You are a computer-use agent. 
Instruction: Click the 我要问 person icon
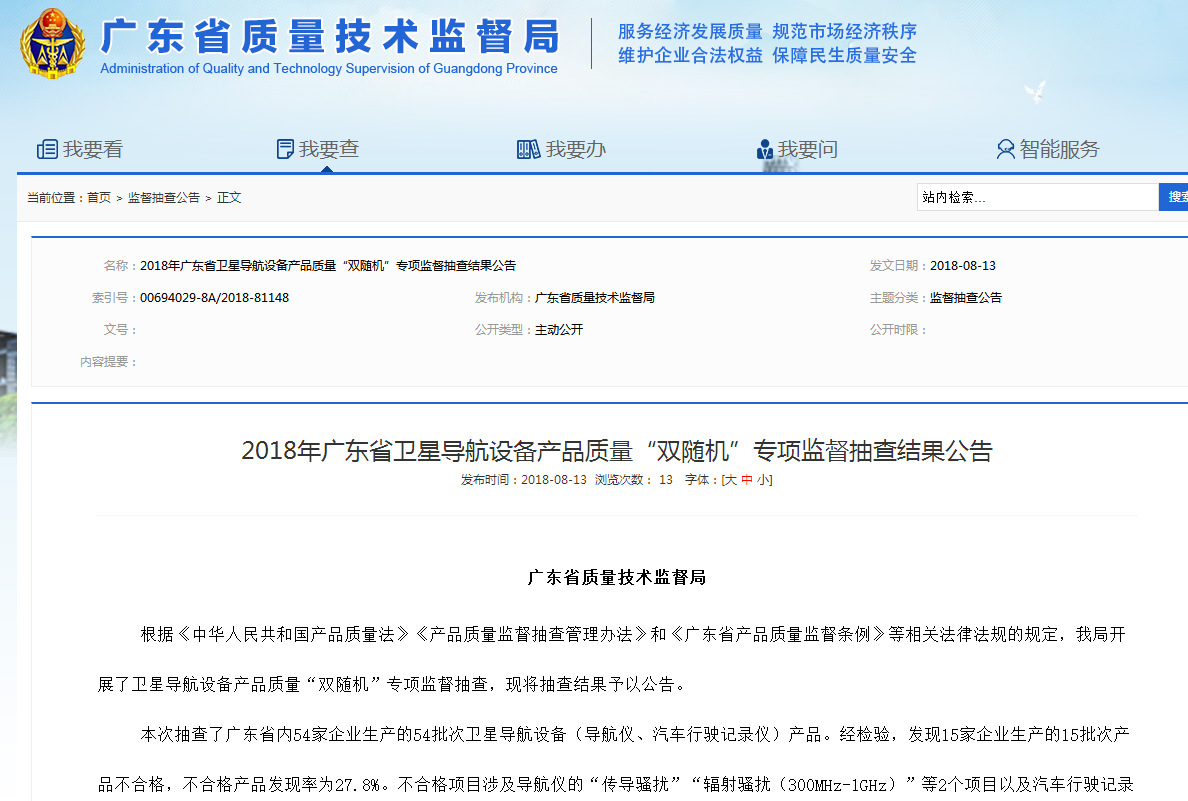point(764,149)
